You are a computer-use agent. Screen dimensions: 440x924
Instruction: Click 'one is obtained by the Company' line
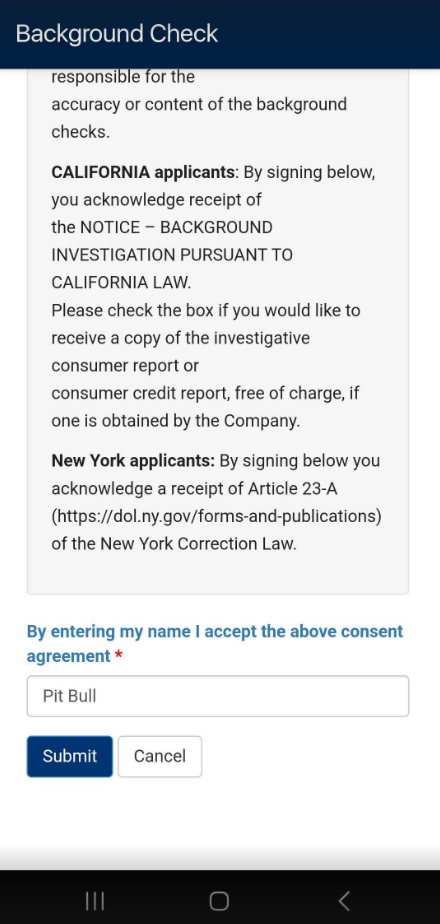(x=176, y=421)
